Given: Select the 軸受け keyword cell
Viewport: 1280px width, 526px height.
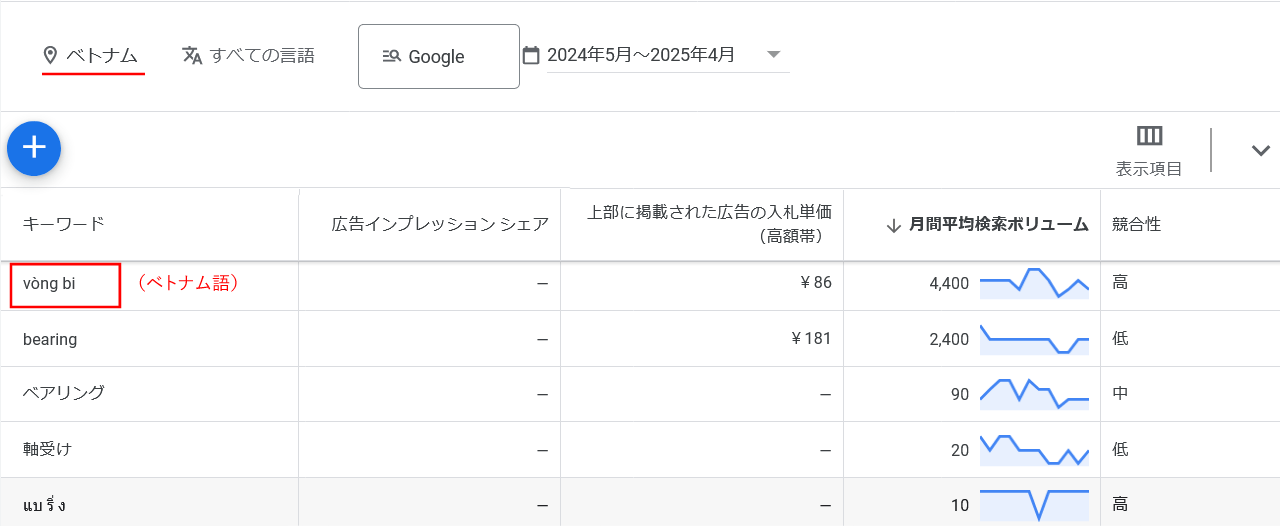Looking at the screenshot, I should click(47, 449).
